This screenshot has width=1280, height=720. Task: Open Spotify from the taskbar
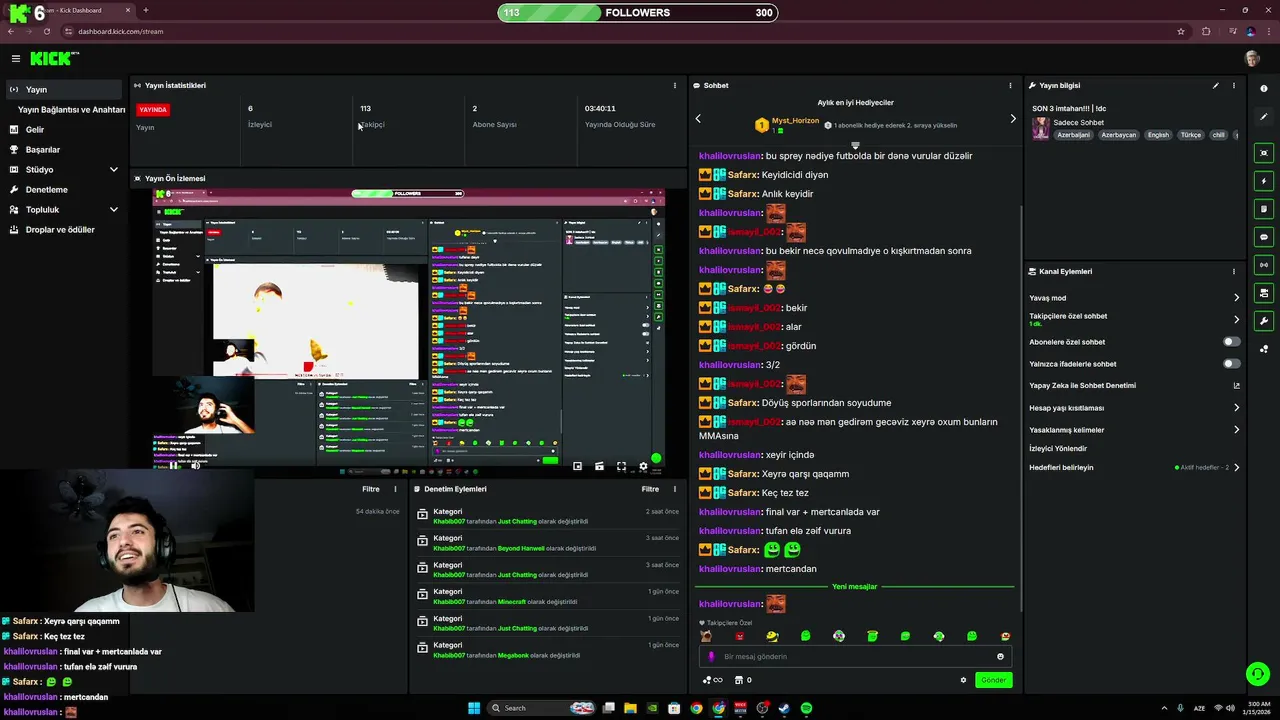click(806, 708)
